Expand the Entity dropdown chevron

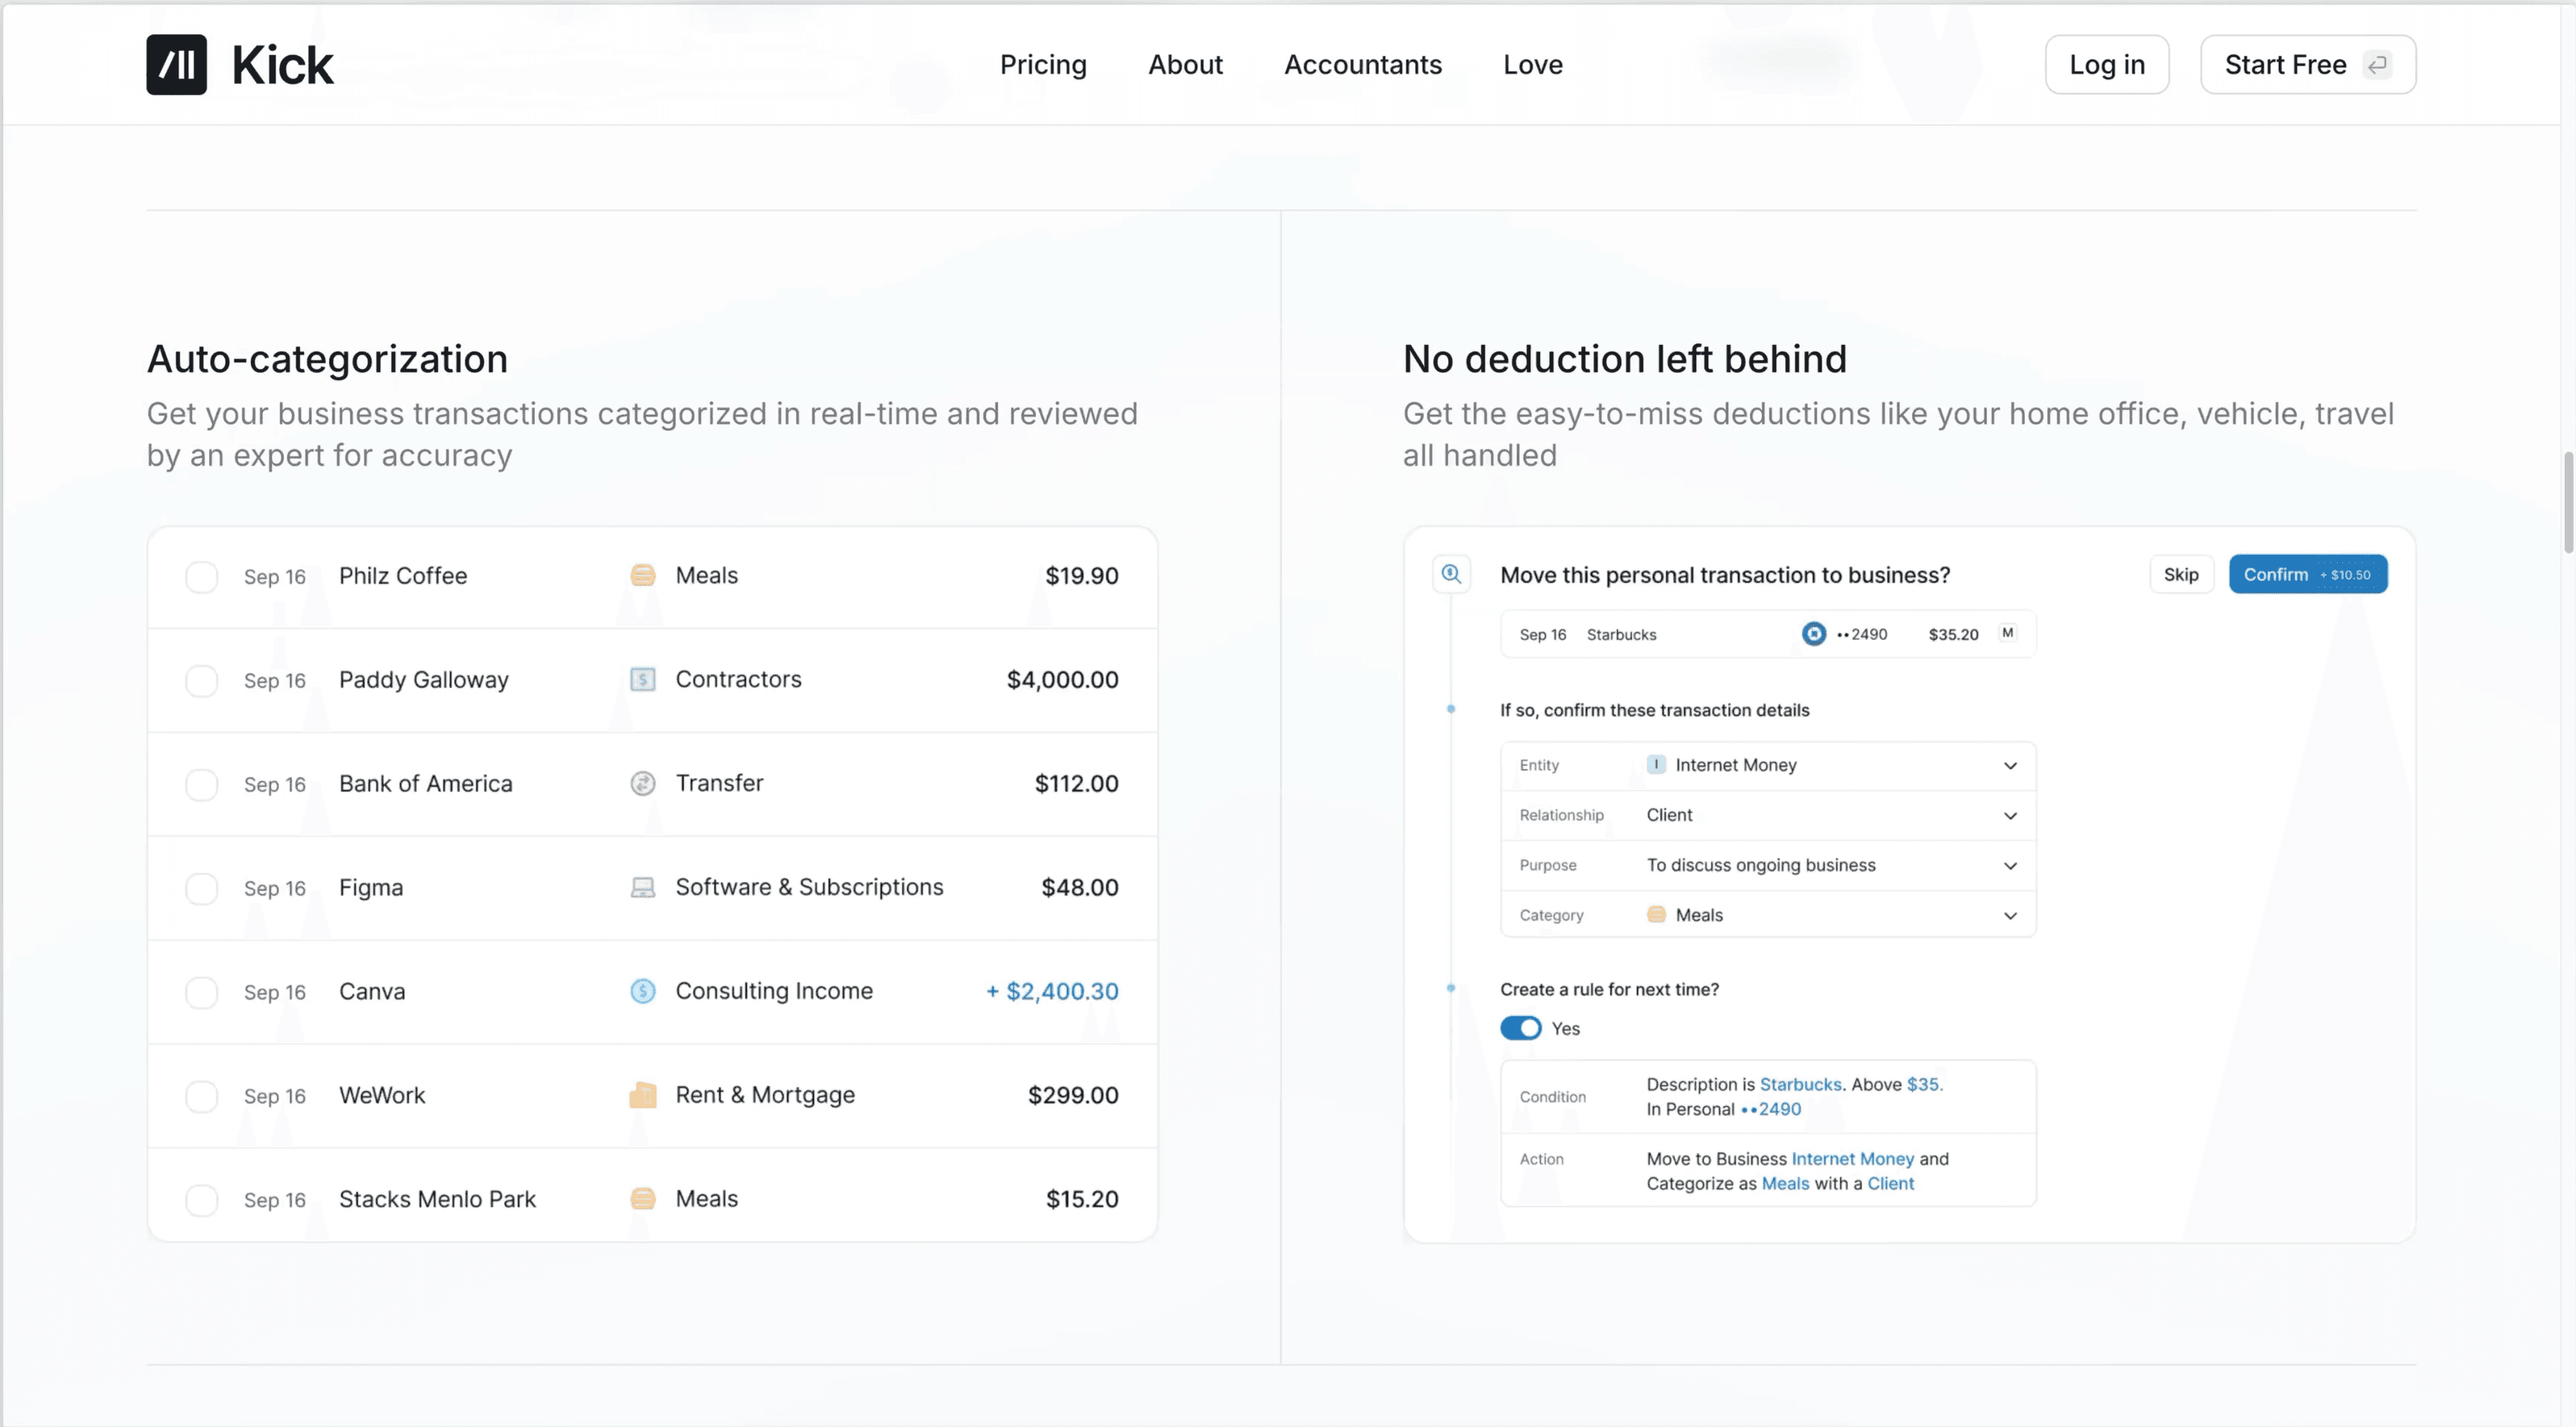click(2010, 766)
